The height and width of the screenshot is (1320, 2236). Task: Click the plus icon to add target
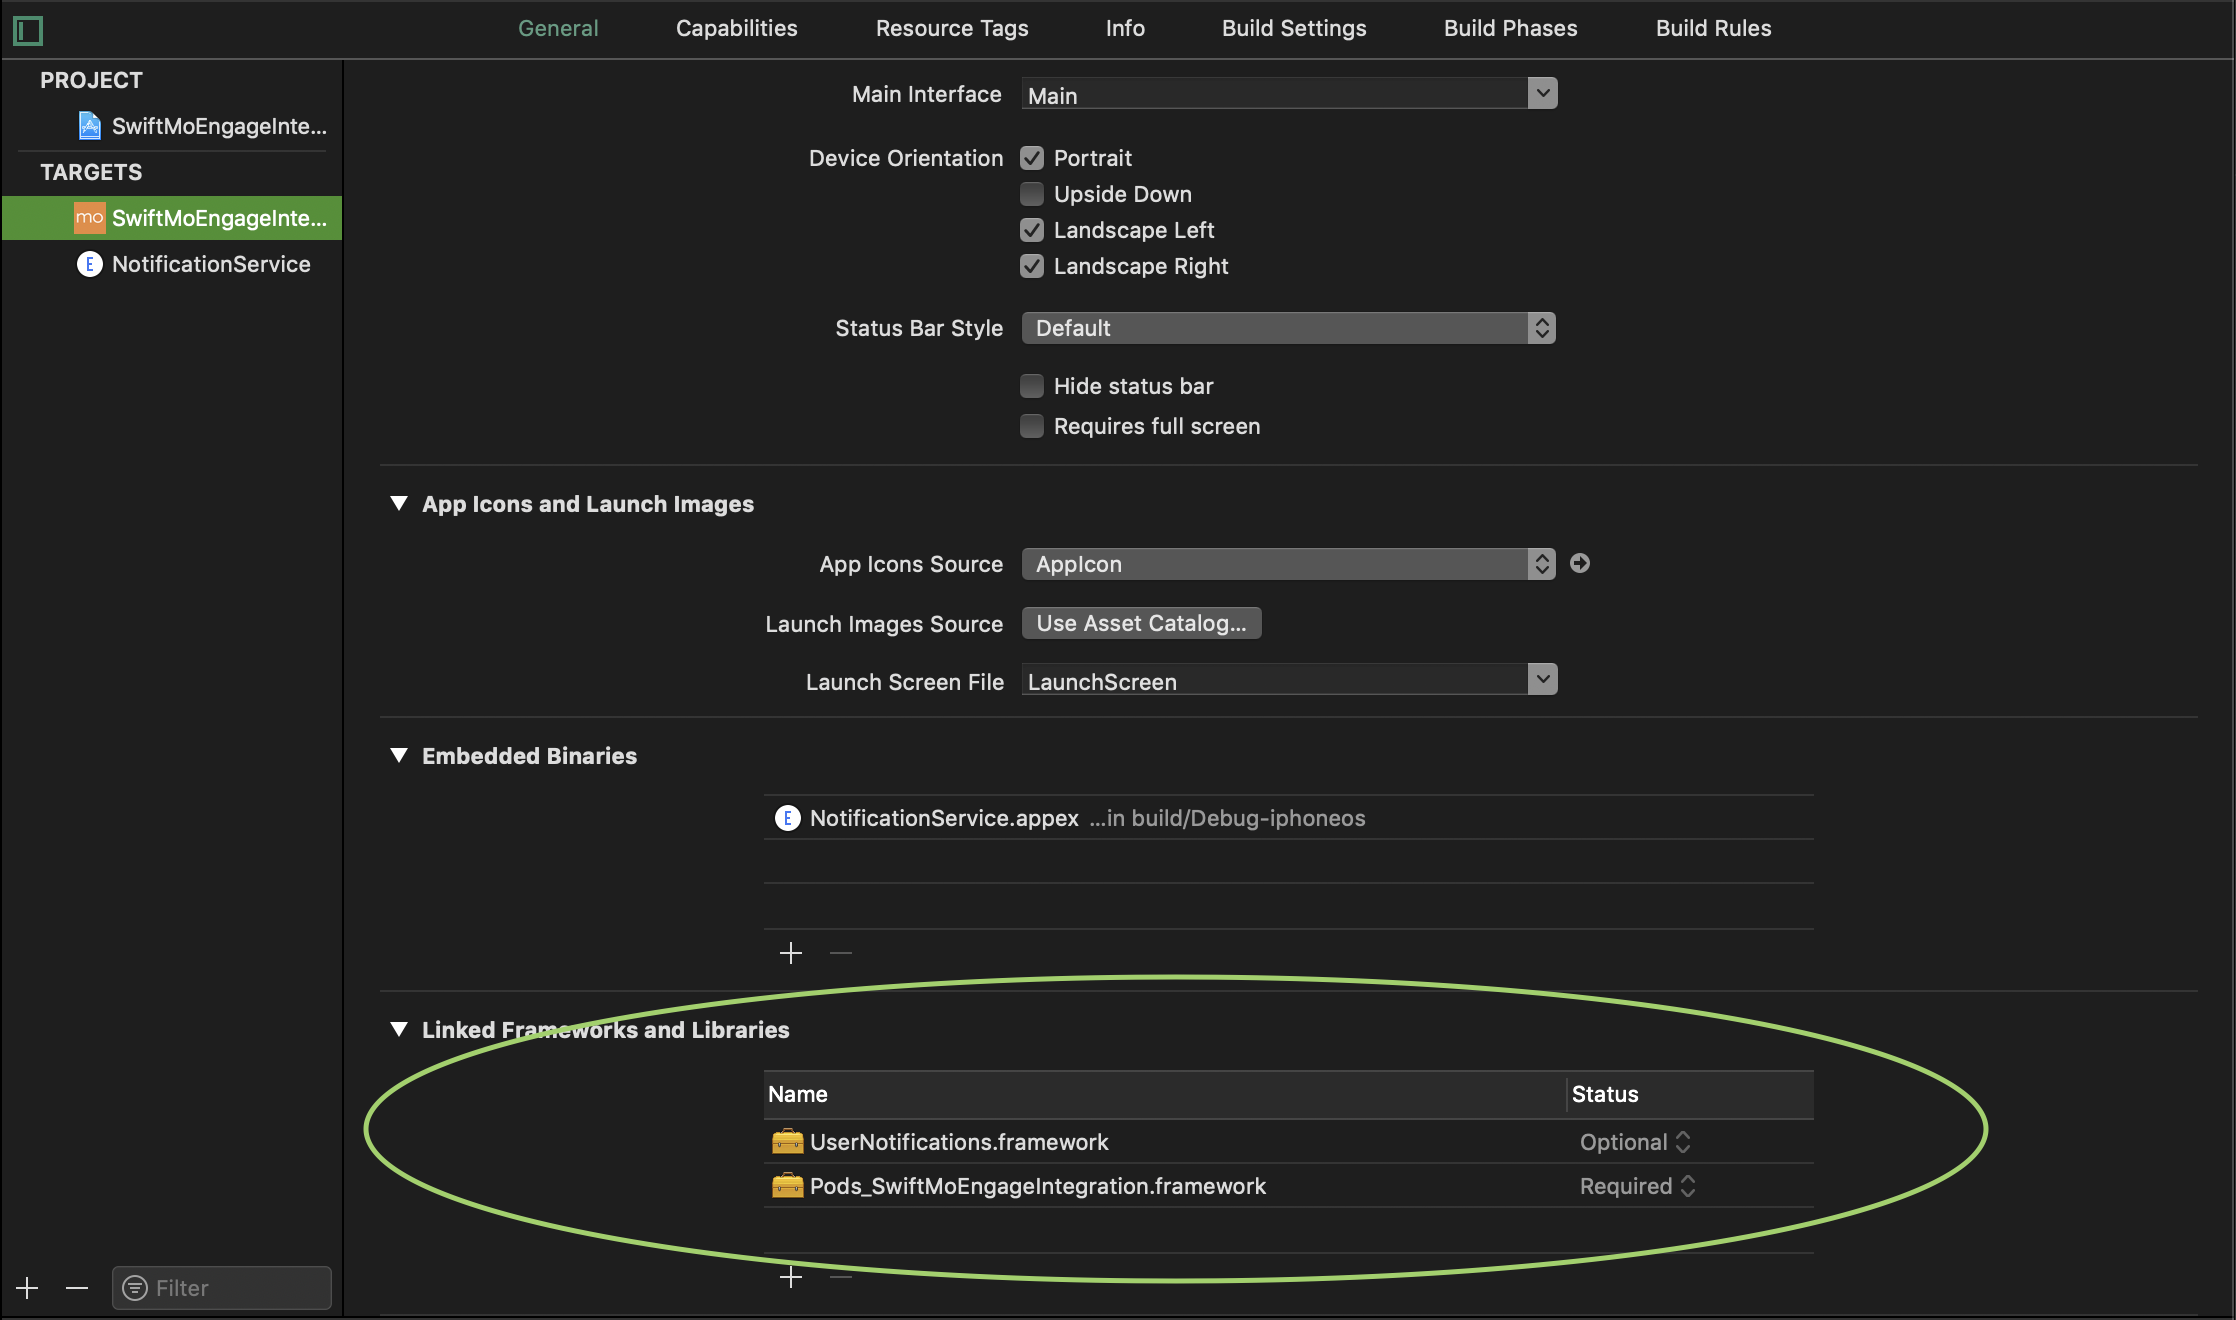coord(27,1288)
